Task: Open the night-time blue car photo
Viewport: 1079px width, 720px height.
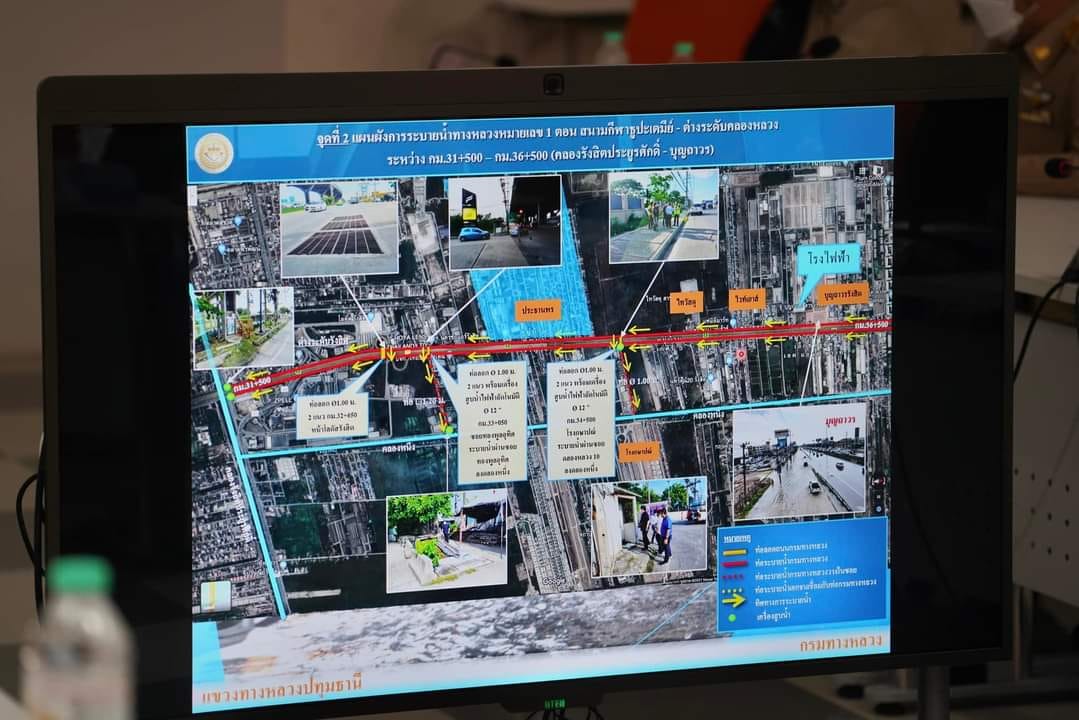Action: (504, 222)
